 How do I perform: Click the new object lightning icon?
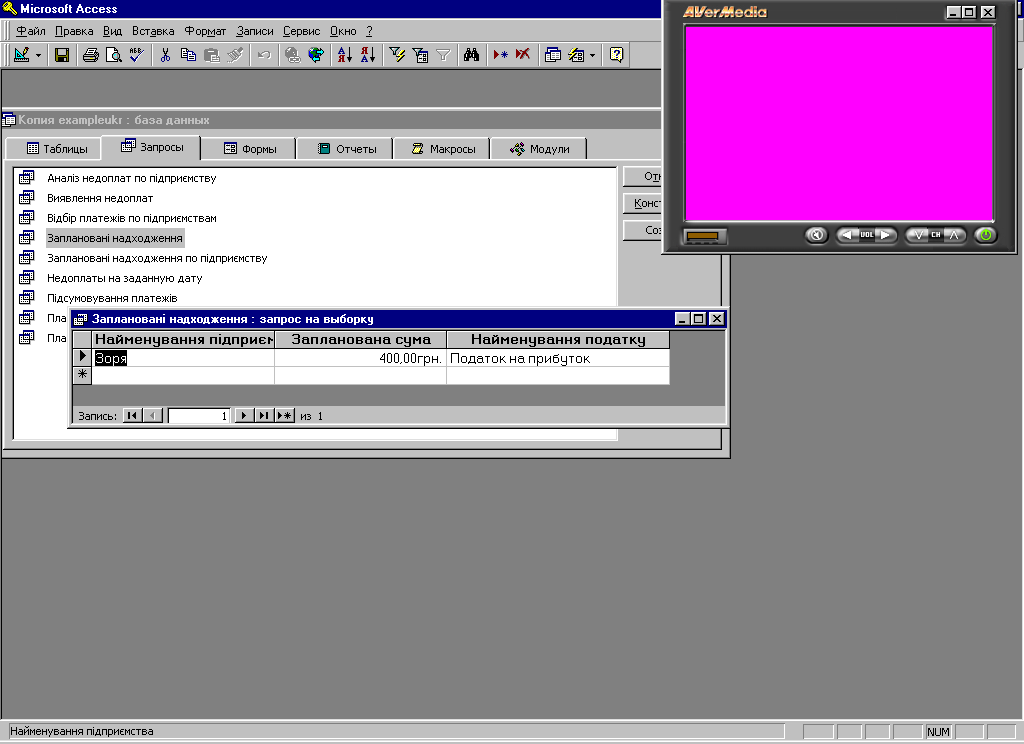coord(576,55)
